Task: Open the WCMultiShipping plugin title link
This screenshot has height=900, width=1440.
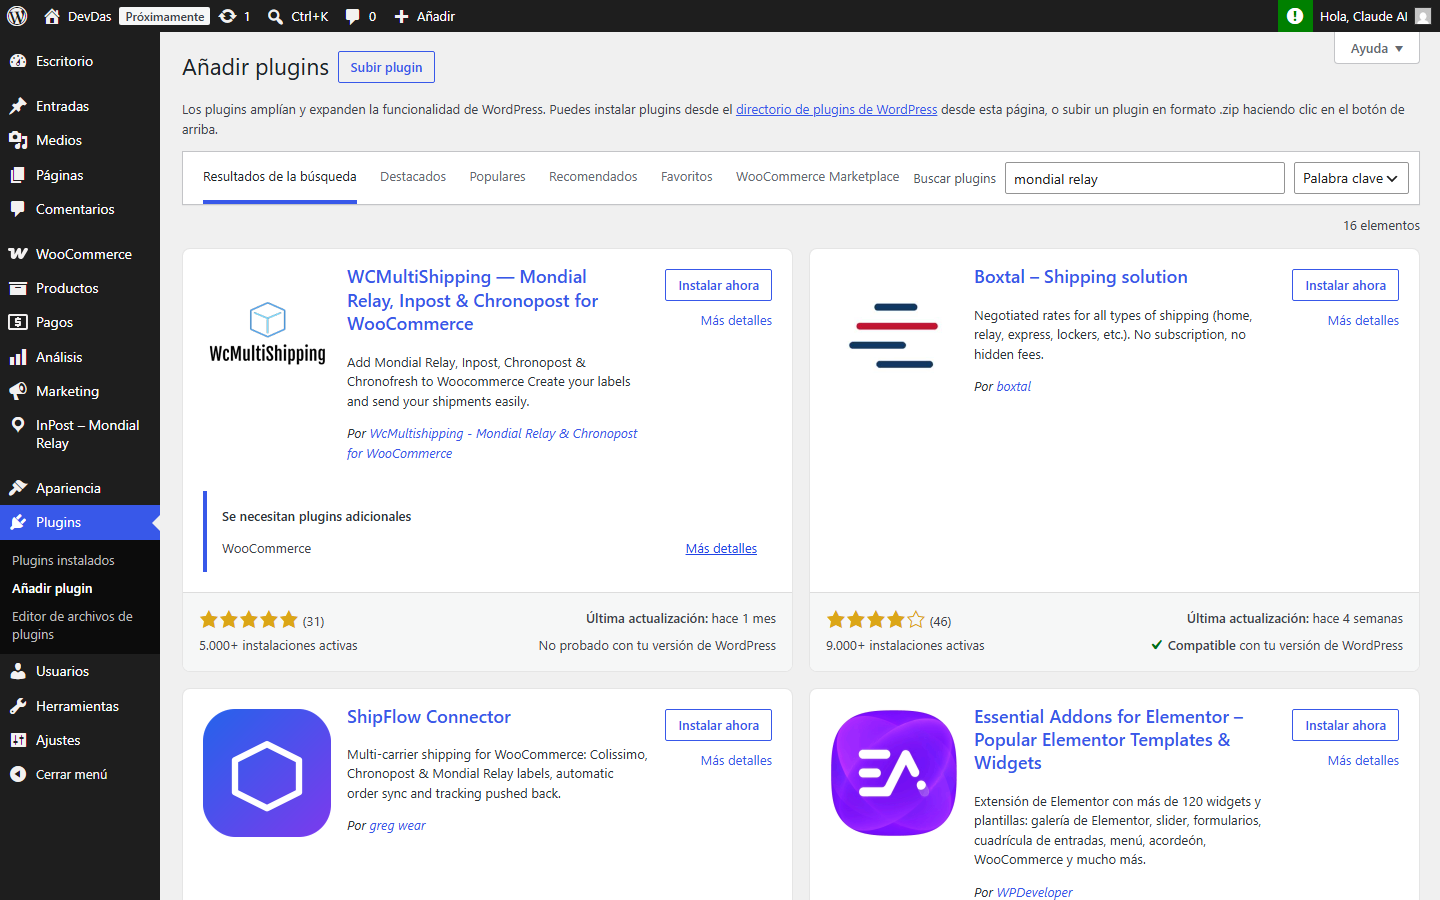Action: click(473, 300)
